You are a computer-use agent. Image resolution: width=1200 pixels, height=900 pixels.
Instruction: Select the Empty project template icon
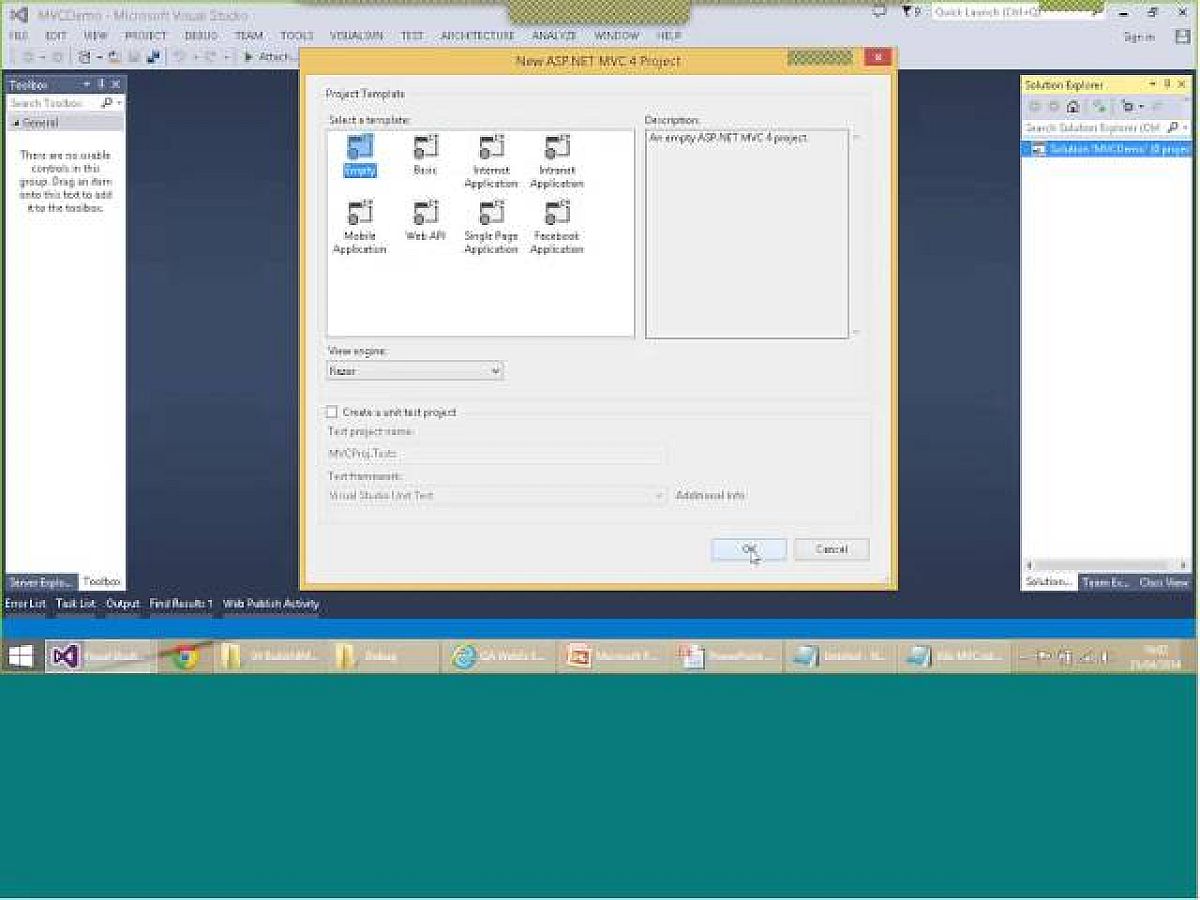(359, 148)
